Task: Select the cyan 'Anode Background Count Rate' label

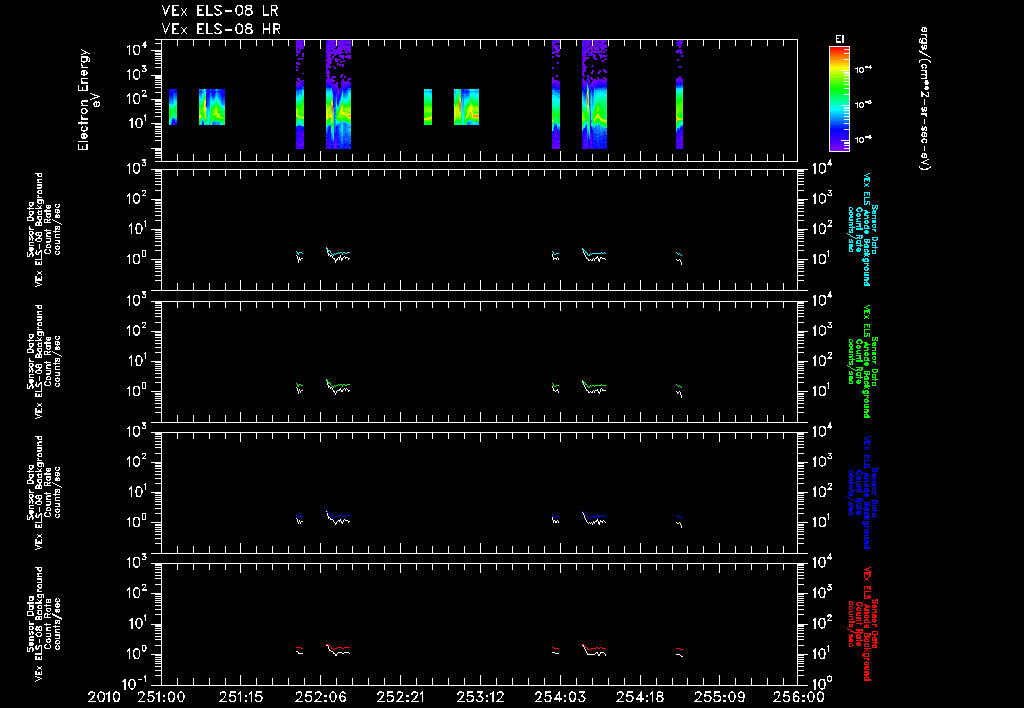Action: pos(863,229)
